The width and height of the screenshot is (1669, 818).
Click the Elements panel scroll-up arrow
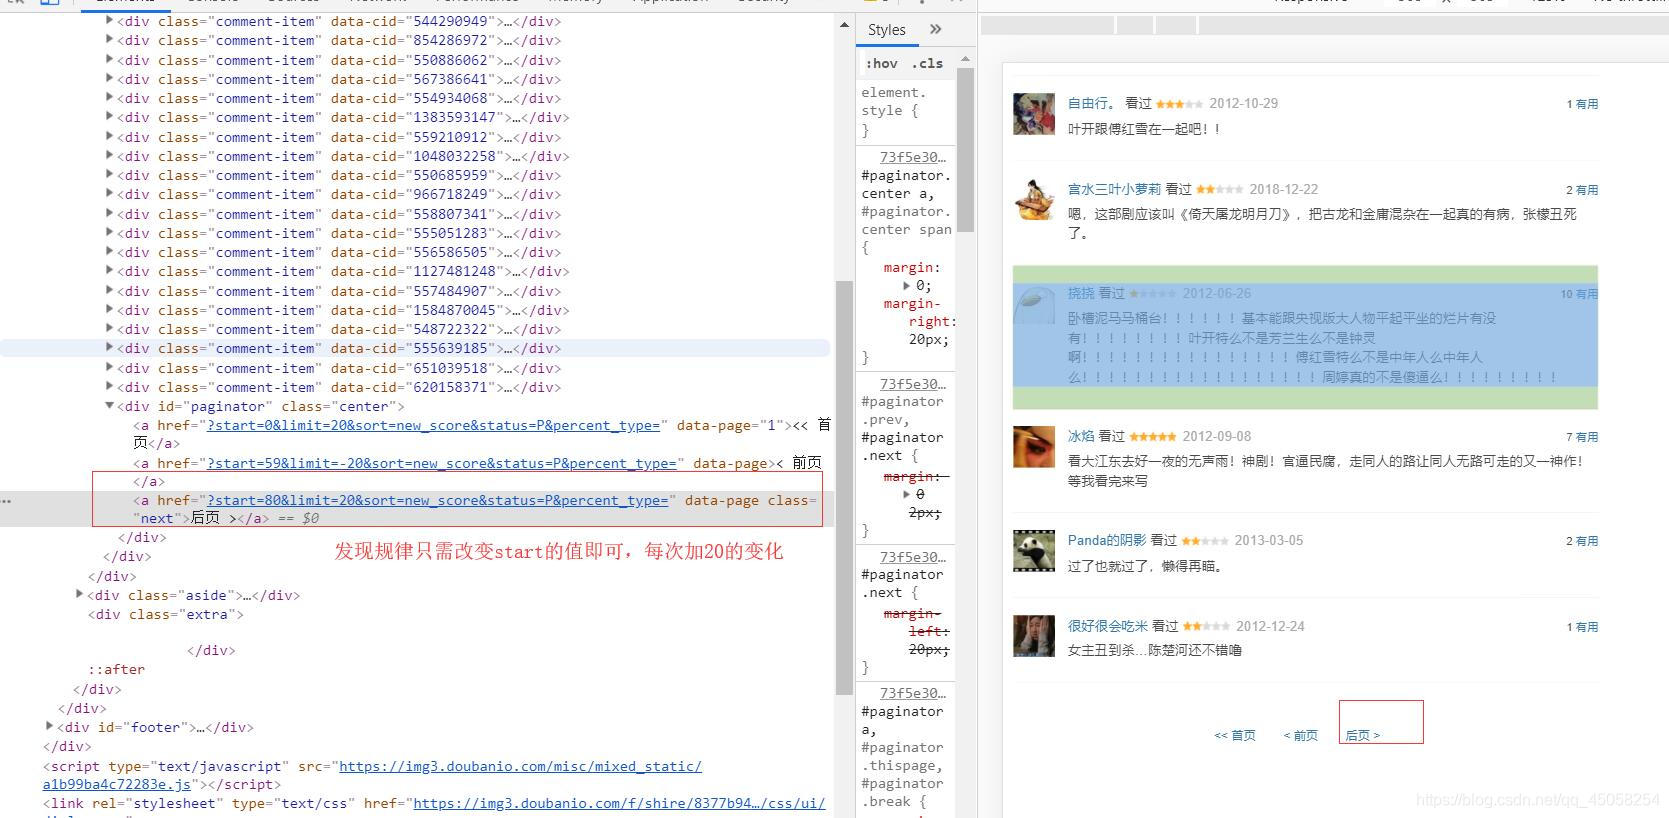[844, 25]
